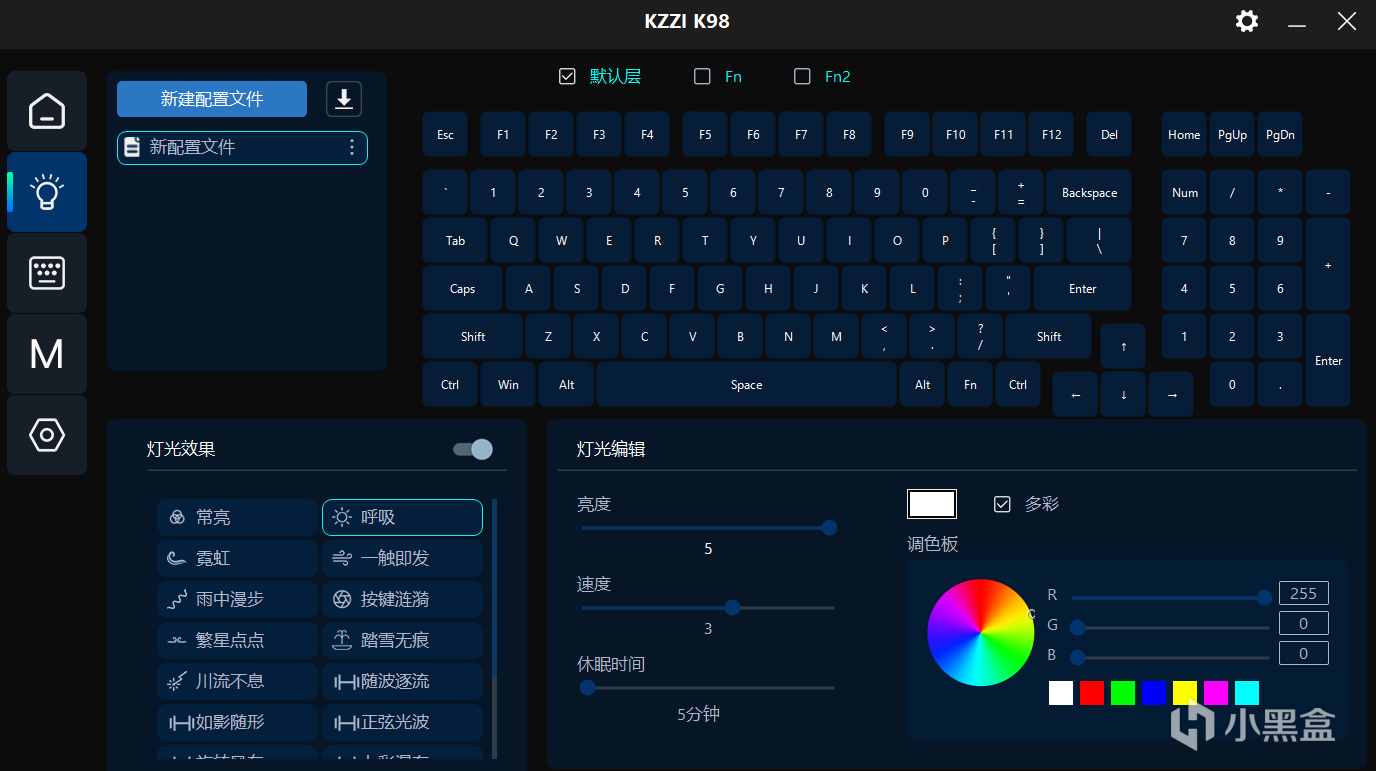The width and height of the screenshot is (1376, 771).
Task: Select the Home key on the layout
Action: coord(1184,135)
